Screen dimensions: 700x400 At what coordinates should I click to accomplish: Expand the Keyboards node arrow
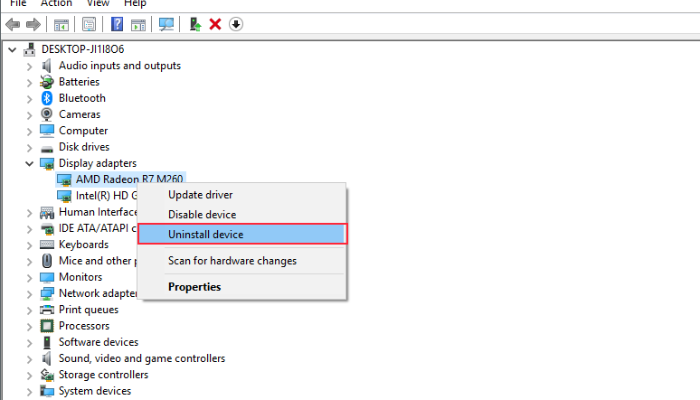click(x=29, y=246)
